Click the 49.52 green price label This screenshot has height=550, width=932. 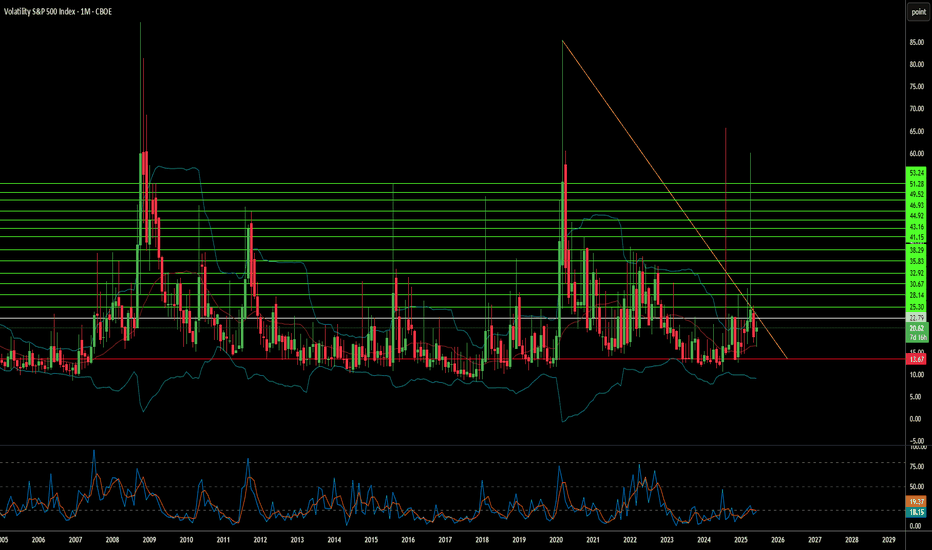coord(917,194)
